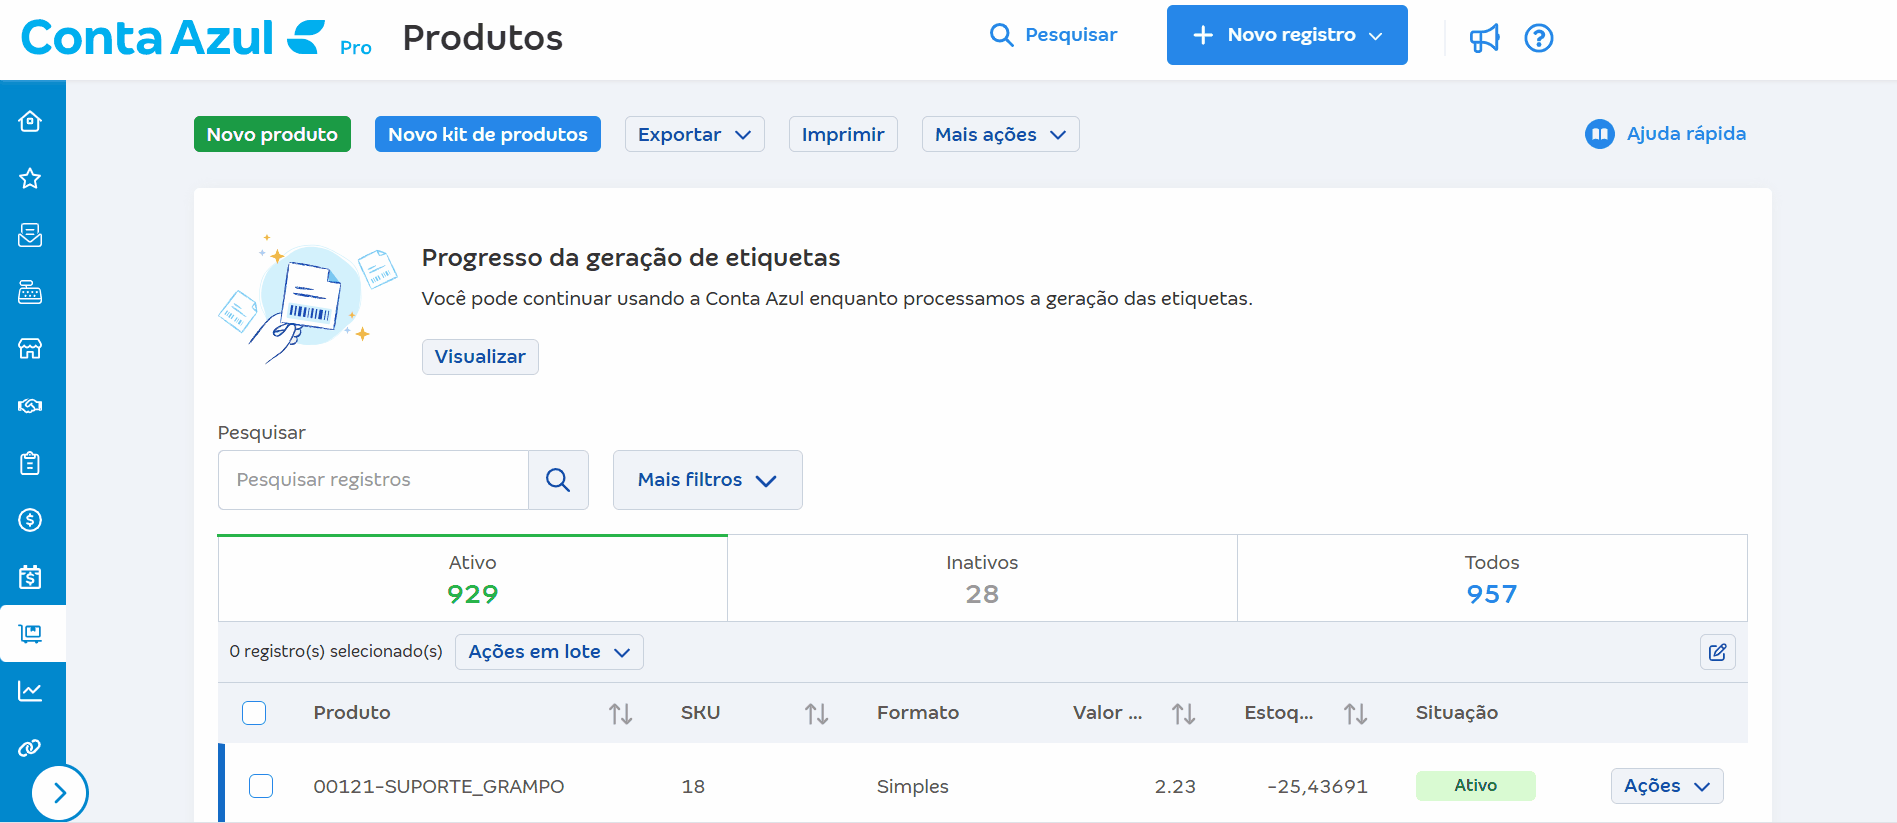Image resolution: width=1897 pixels, height=823 pixels.
Task: Click the Produtos page title
Action: click(x=483, y=38)
